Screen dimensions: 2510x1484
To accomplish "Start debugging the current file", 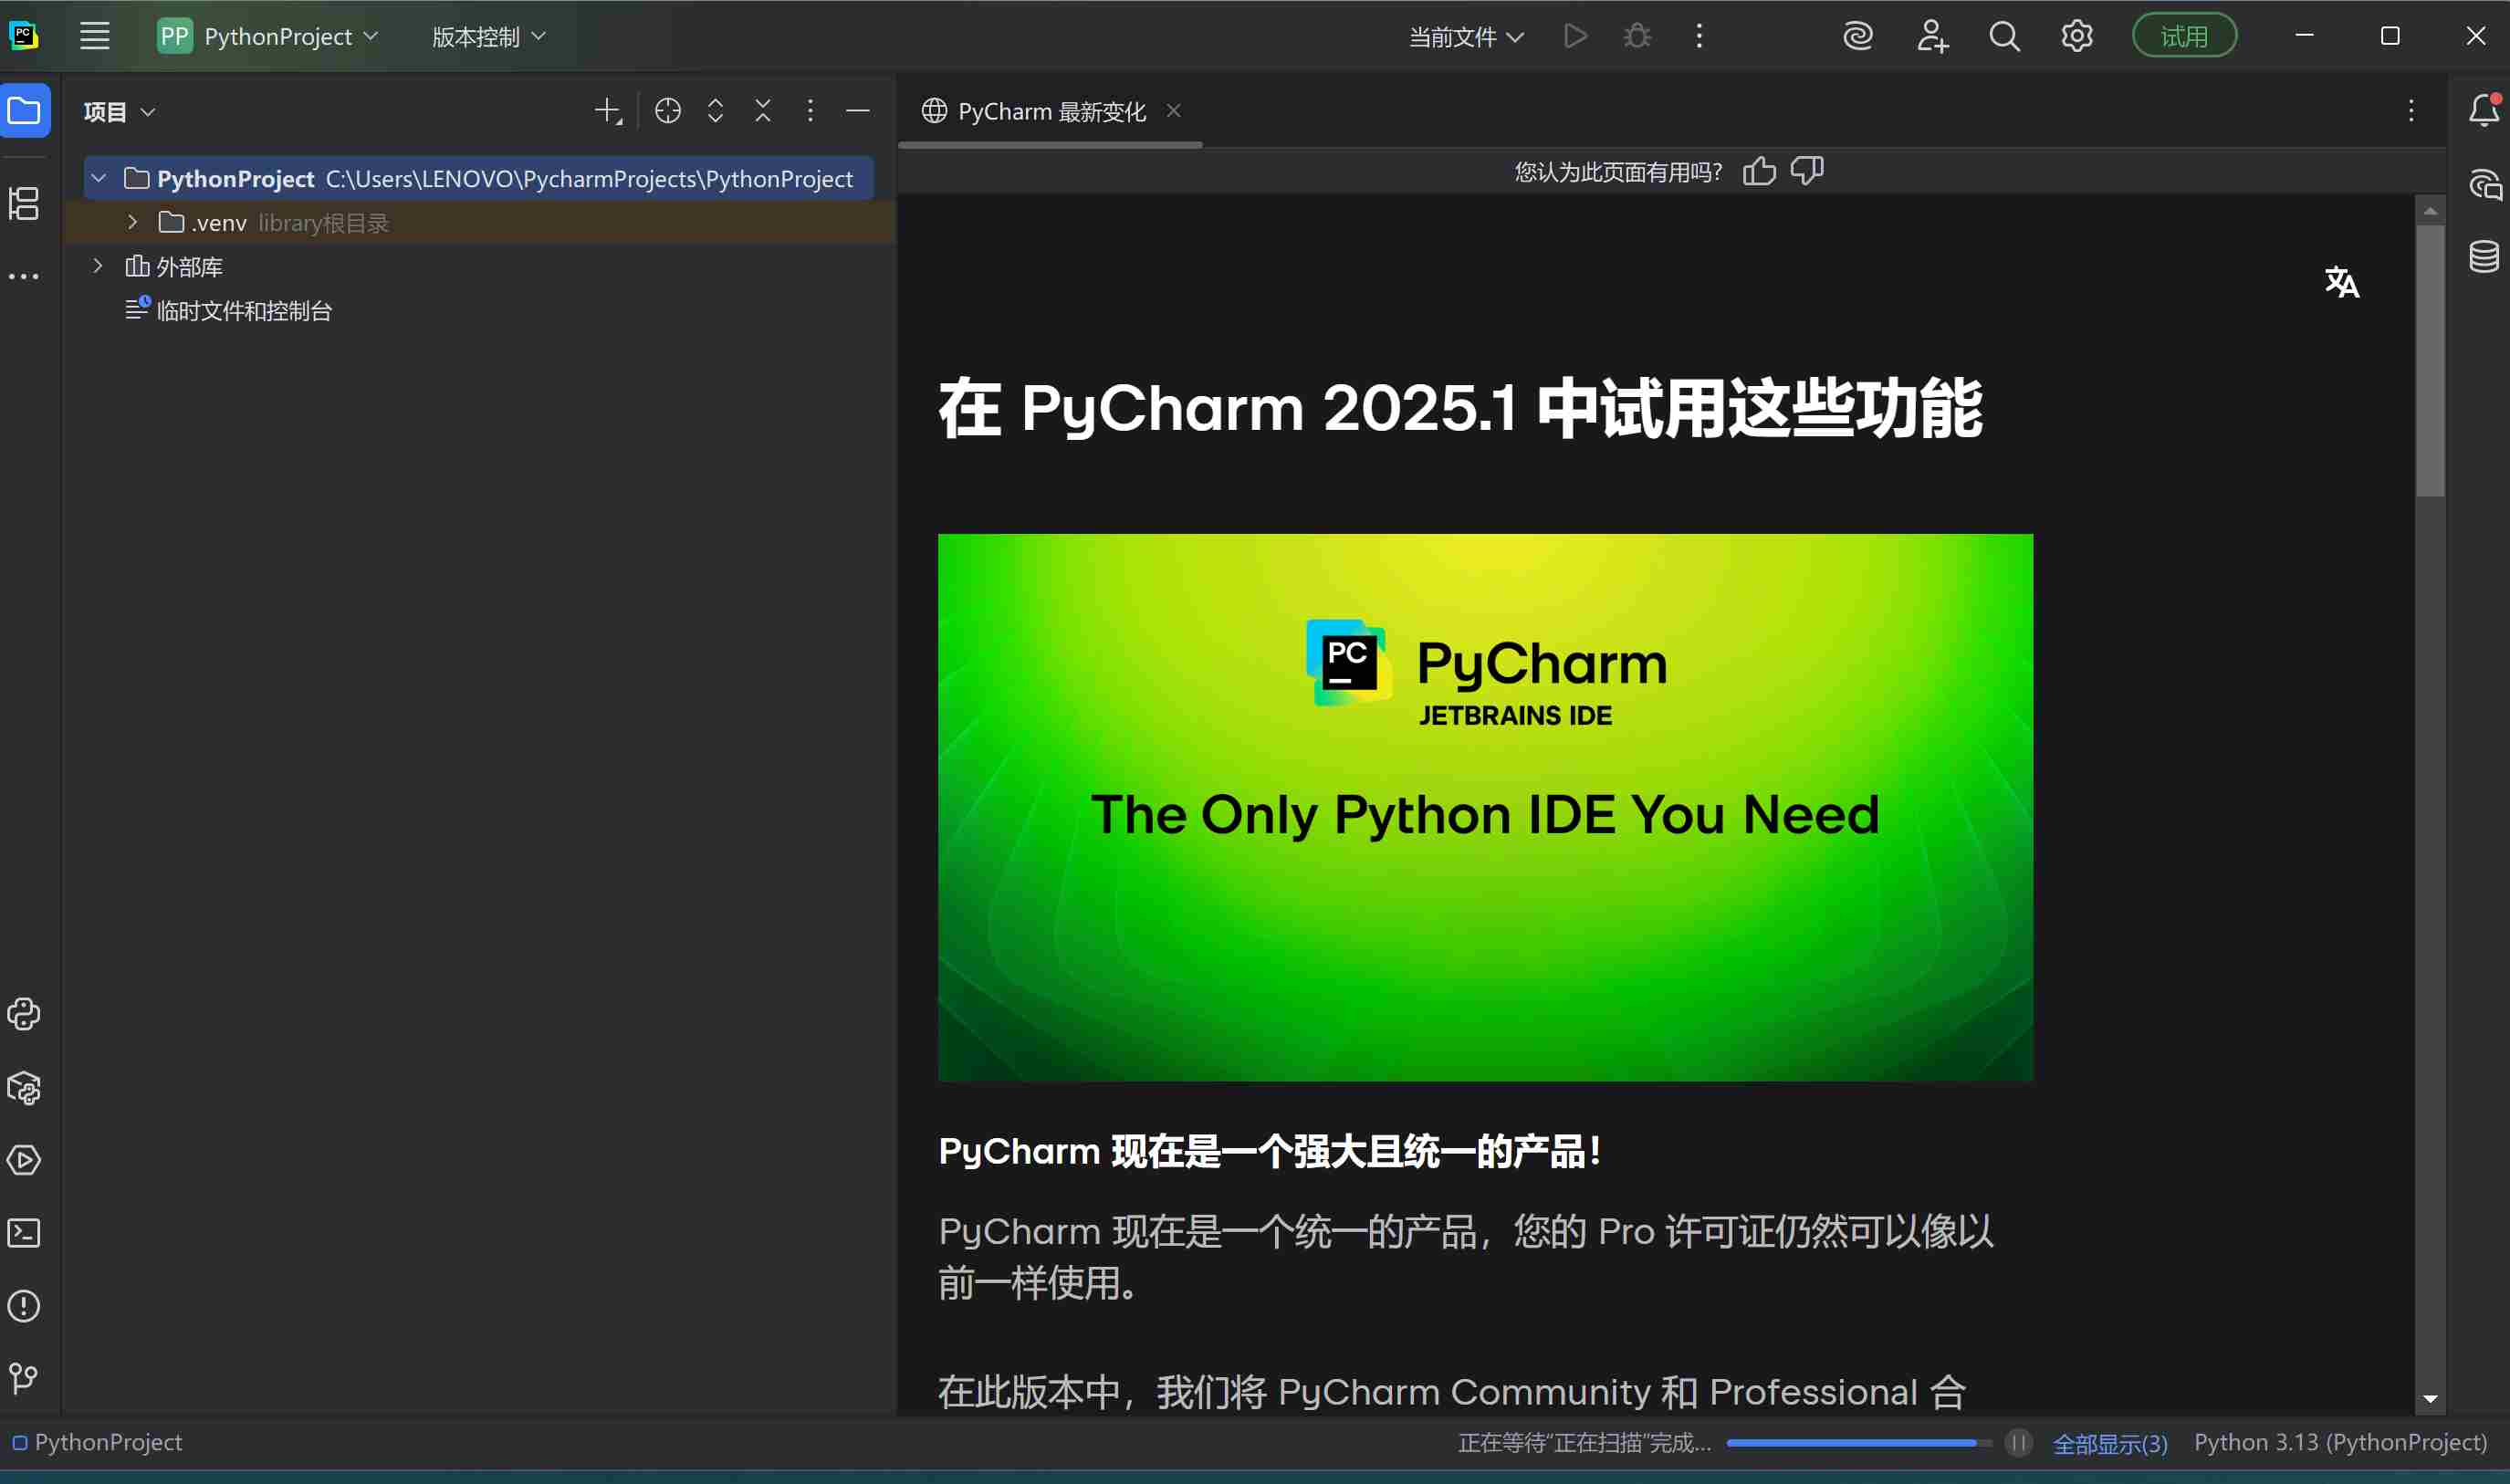I will pyautogui.click(x=1637, y=35).
